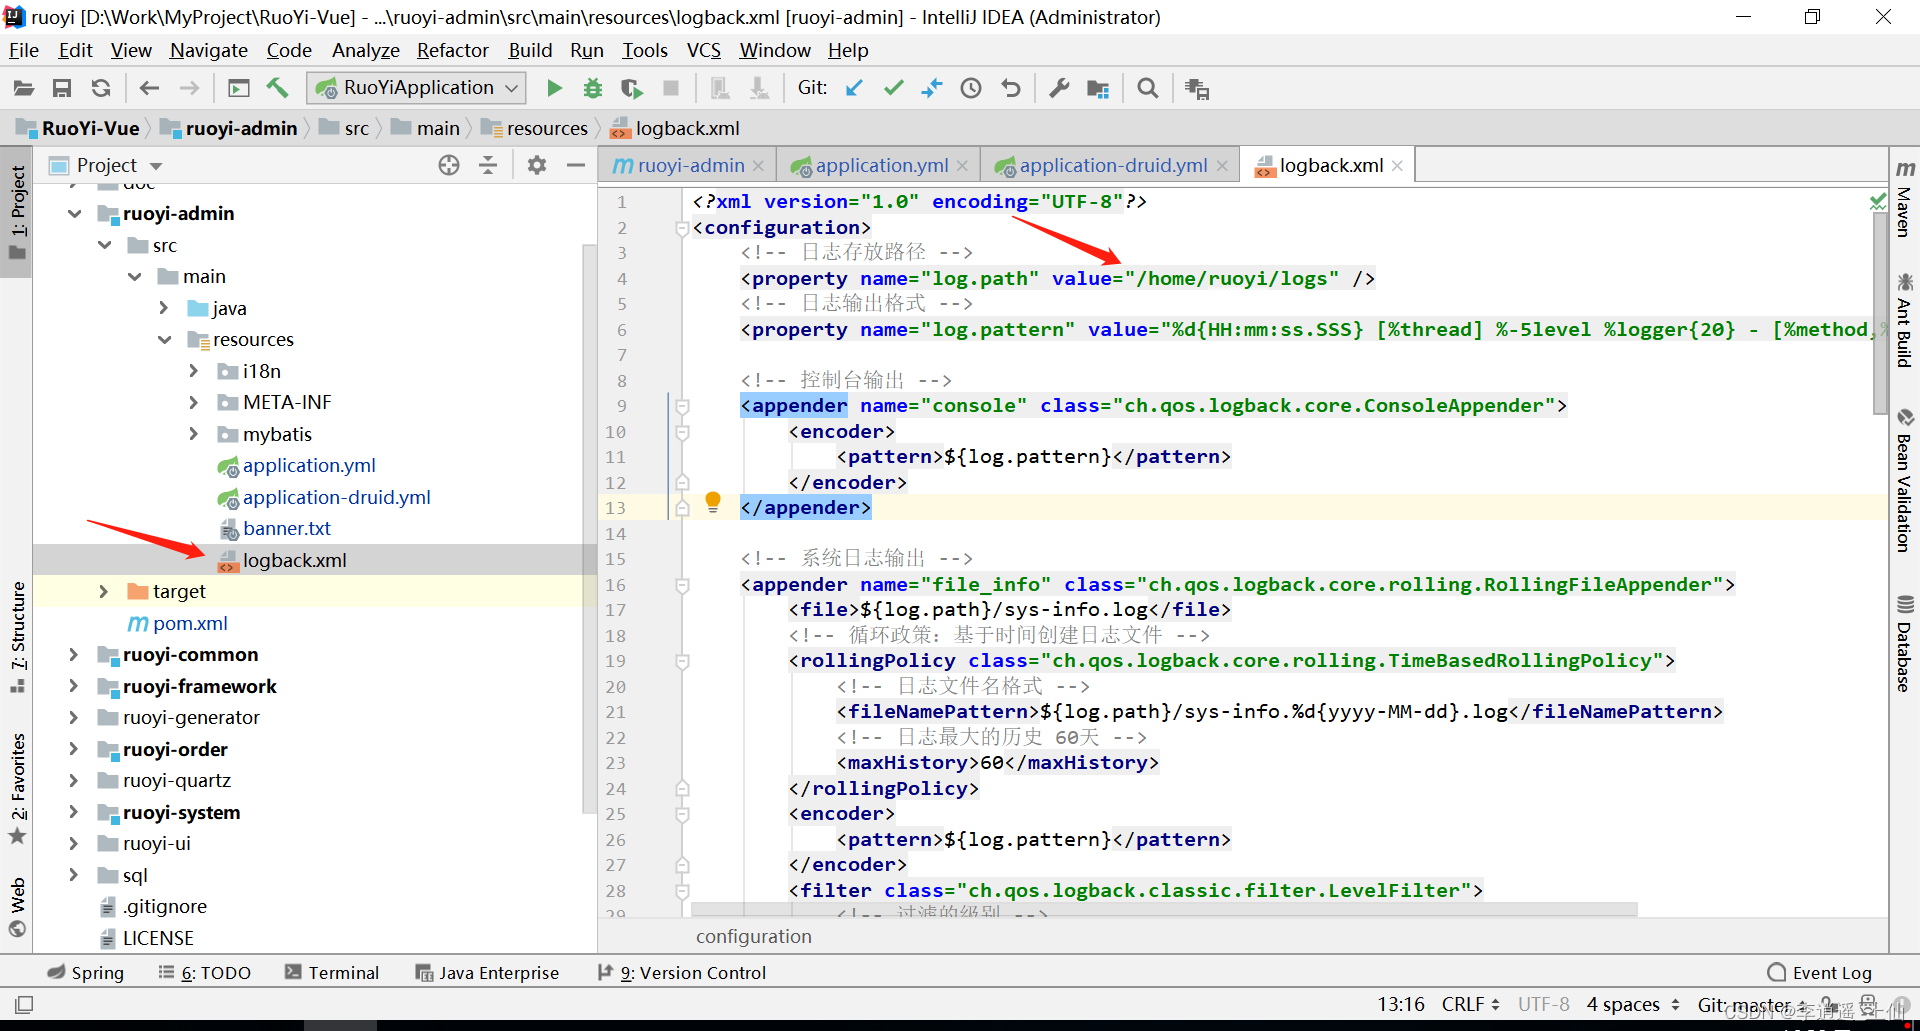Switch to the ruoyi-admin editor tab
The height and width of the screenshot is (1031, 1920).
pyautogui.click(x=690, y=165)
